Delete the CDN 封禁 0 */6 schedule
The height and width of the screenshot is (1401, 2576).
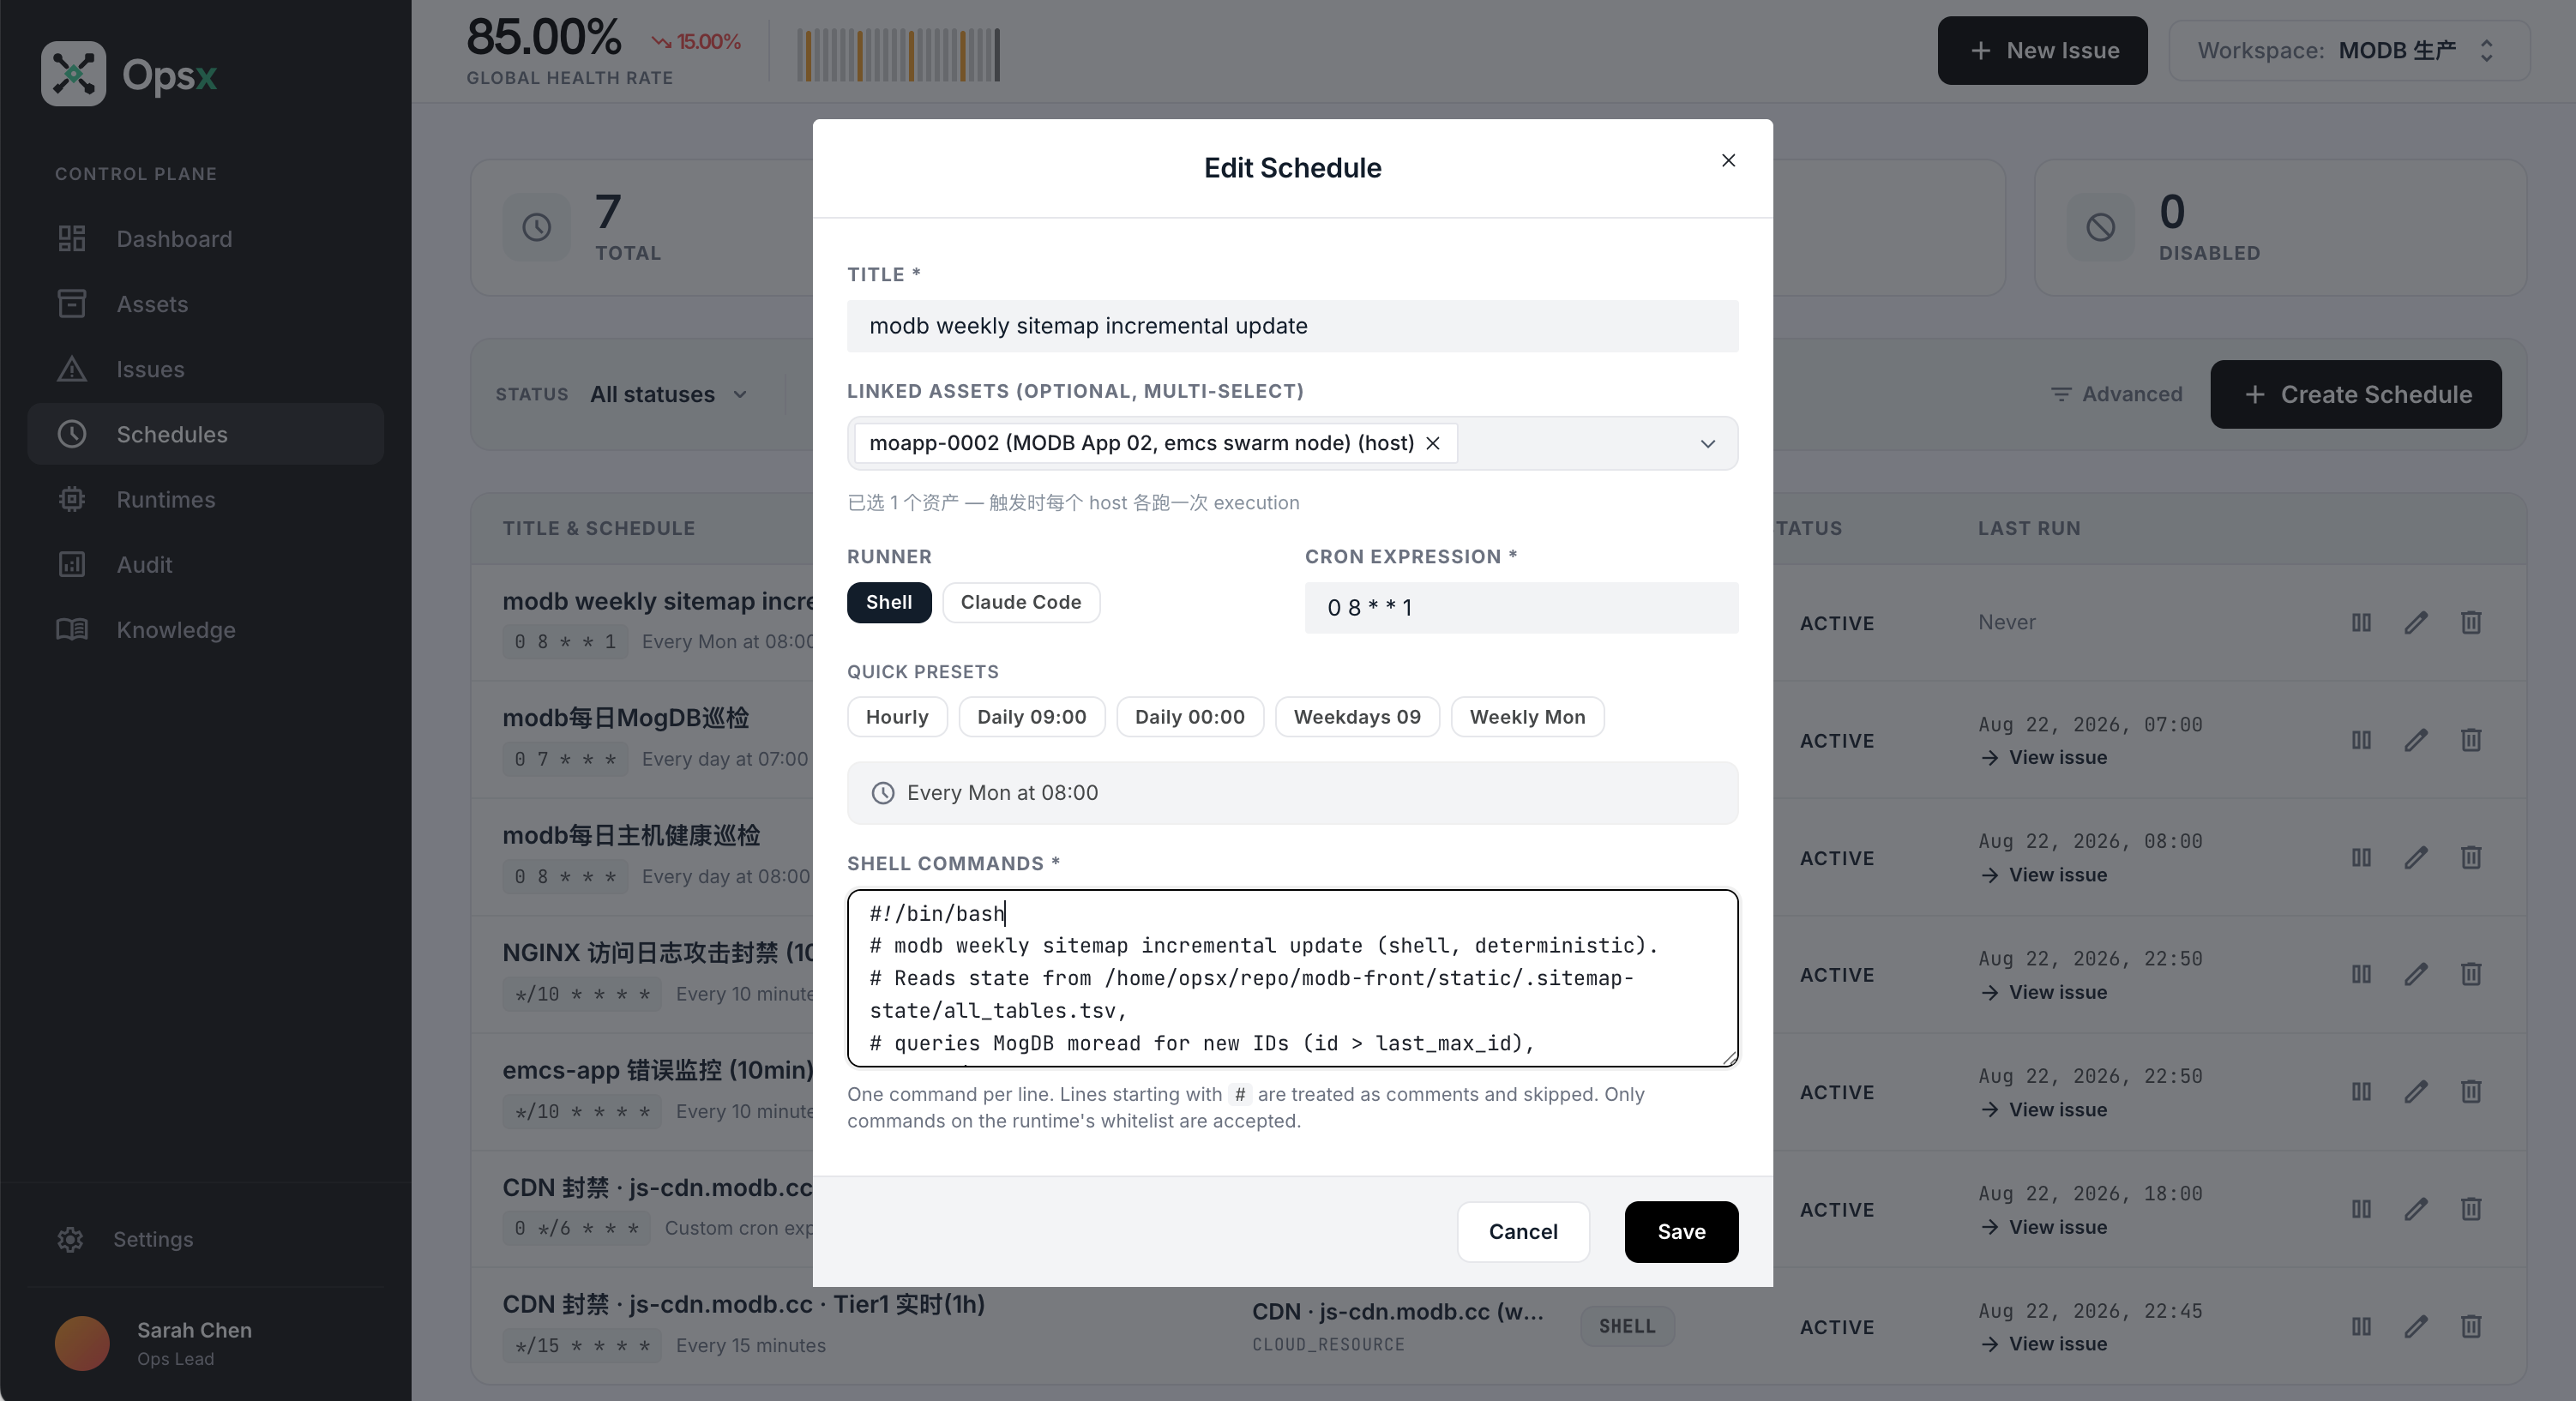[x=2471, y=1209]
